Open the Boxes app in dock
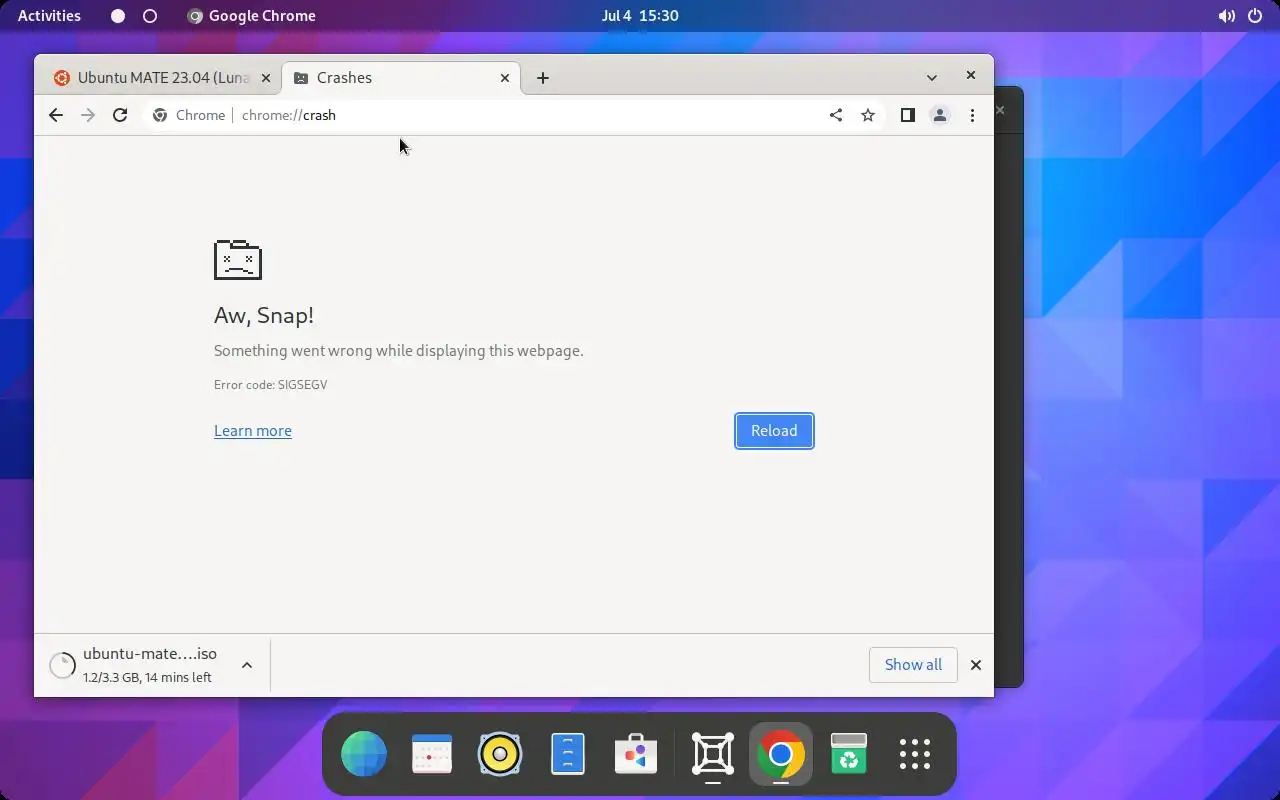1280x800 pixels. [x=713, y=754]
